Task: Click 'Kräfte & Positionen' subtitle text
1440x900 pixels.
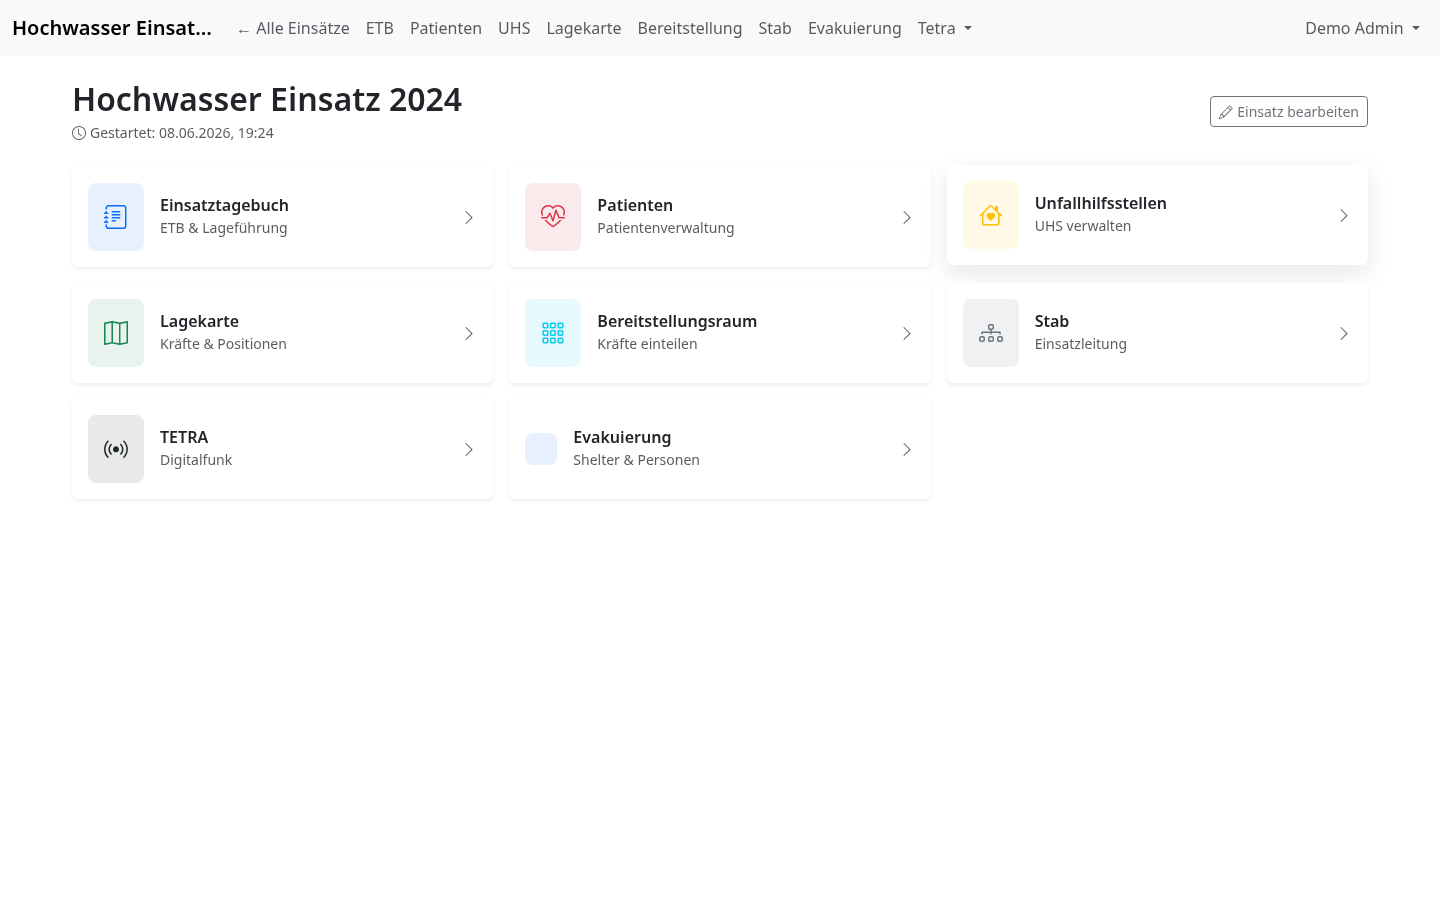Action: [223, 344]
